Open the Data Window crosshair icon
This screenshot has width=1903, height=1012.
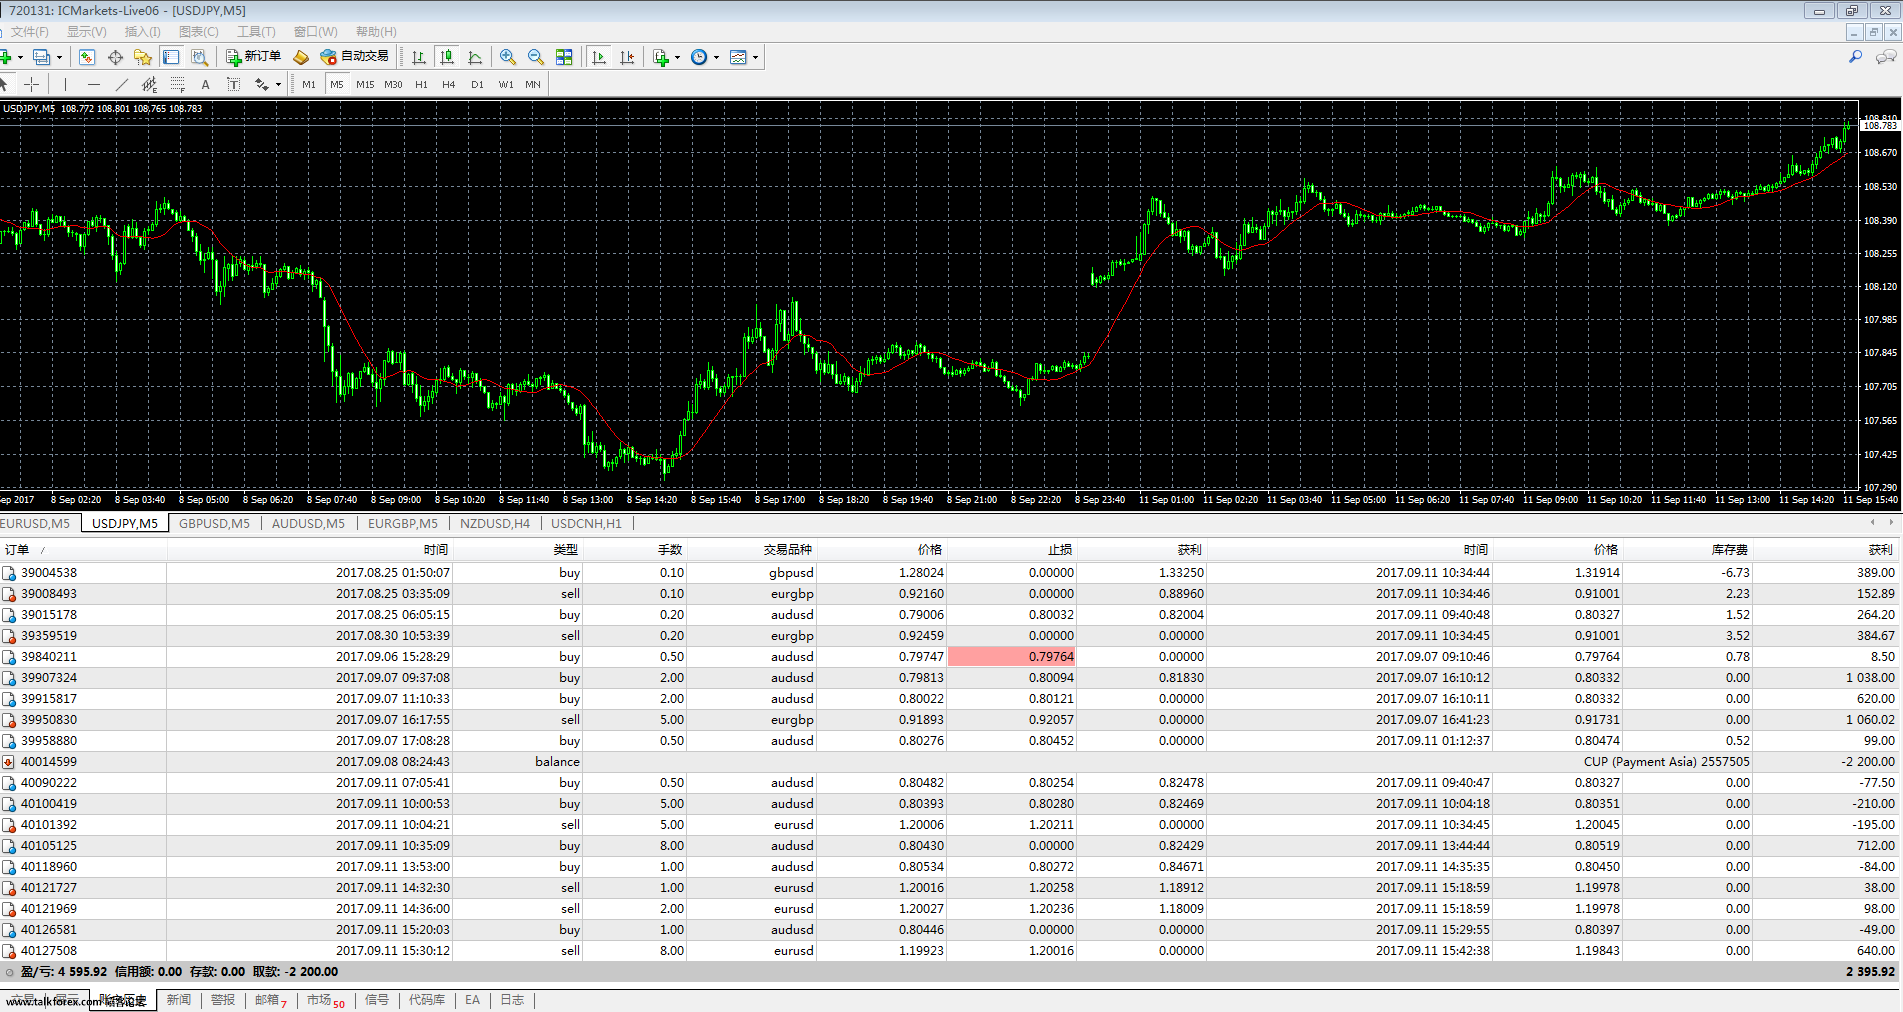[x=115, y=57]
